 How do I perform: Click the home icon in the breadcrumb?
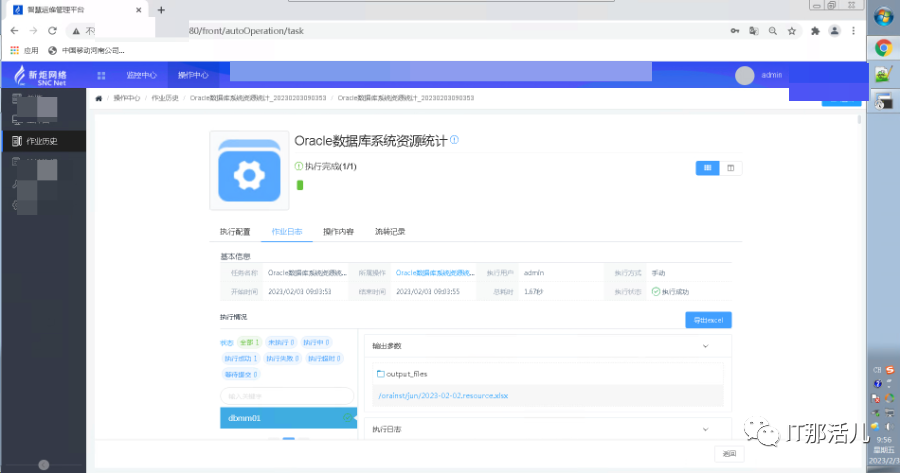tap(99, 98)
